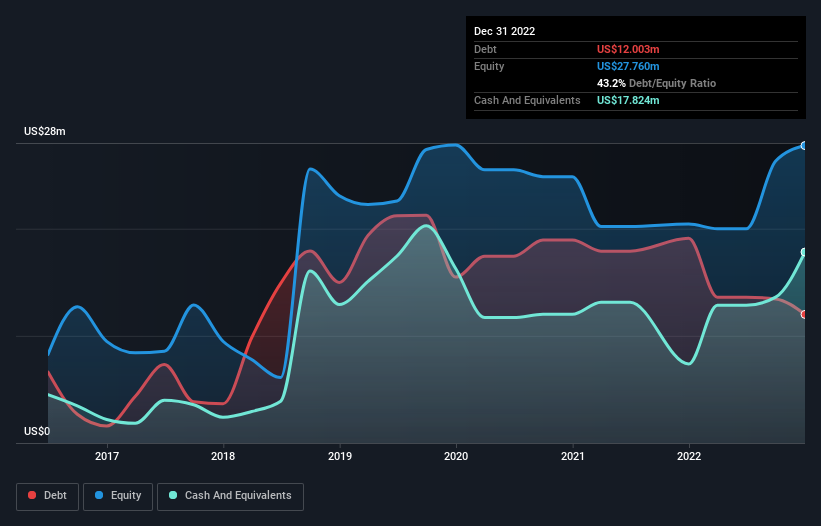Click the 2017 x-axis label
This screenshot has height=526, width=821.
click(107, 456)
